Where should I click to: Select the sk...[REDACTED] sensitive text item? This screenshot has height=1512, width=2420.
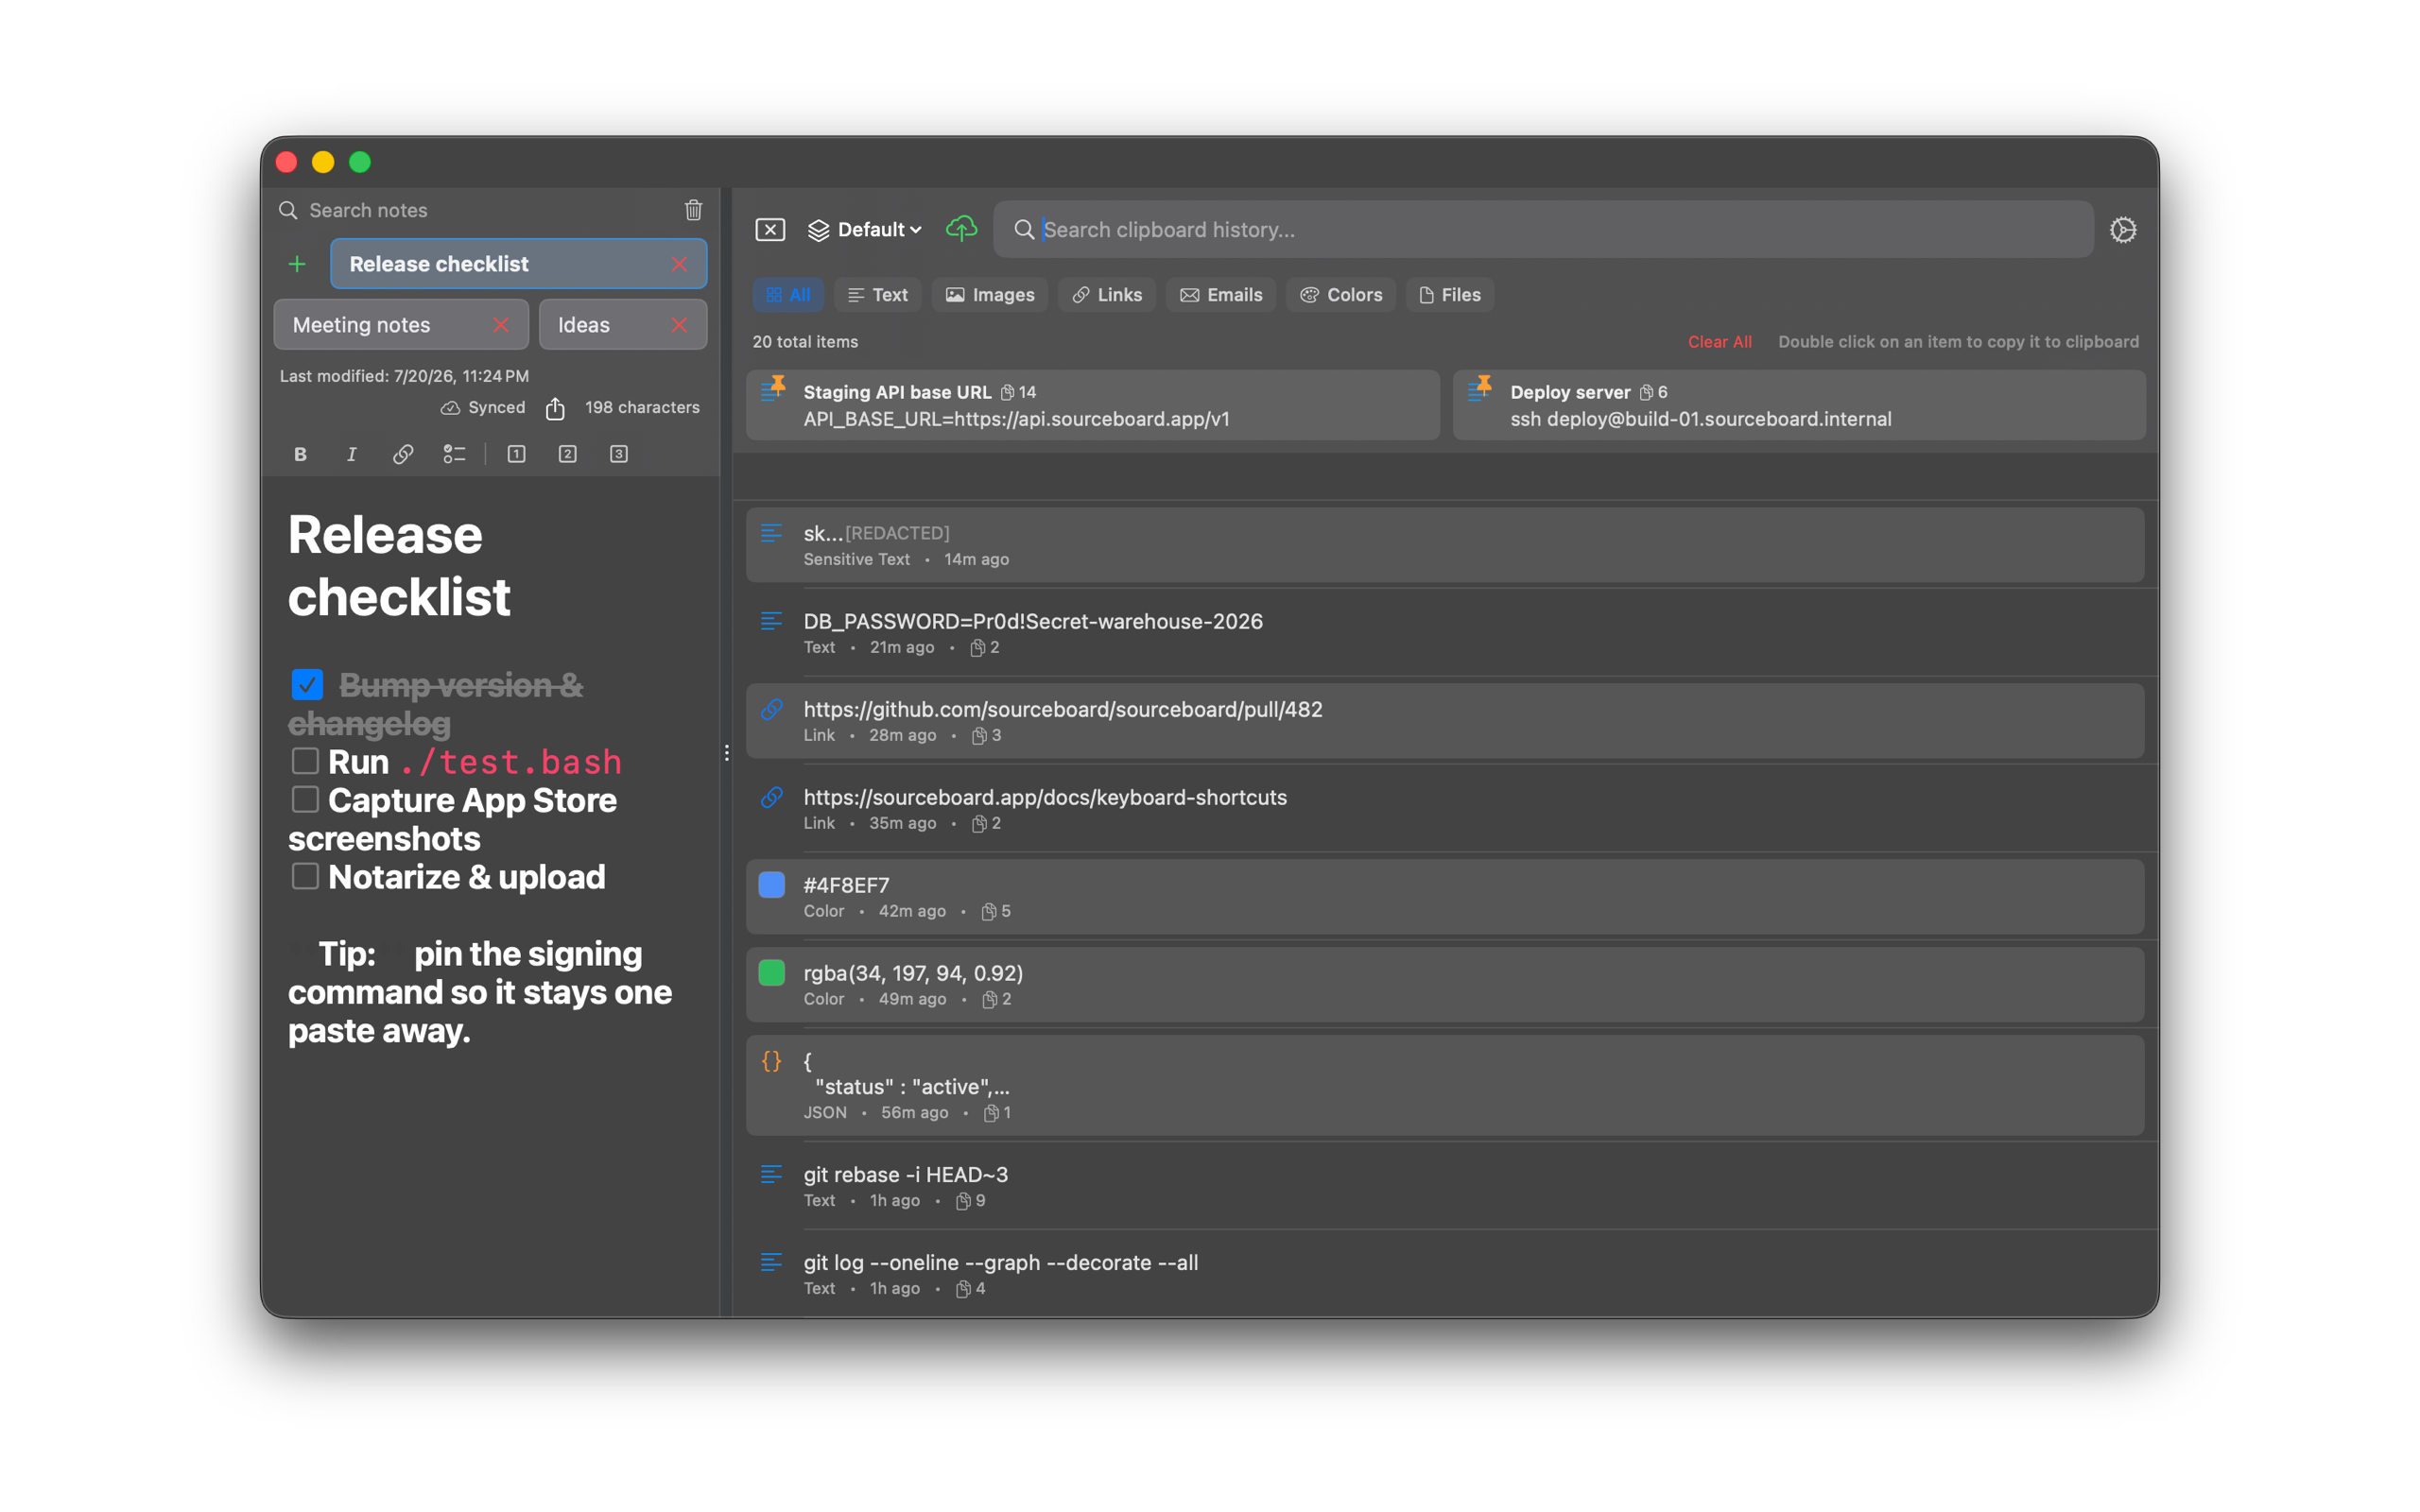[1445, 545]
